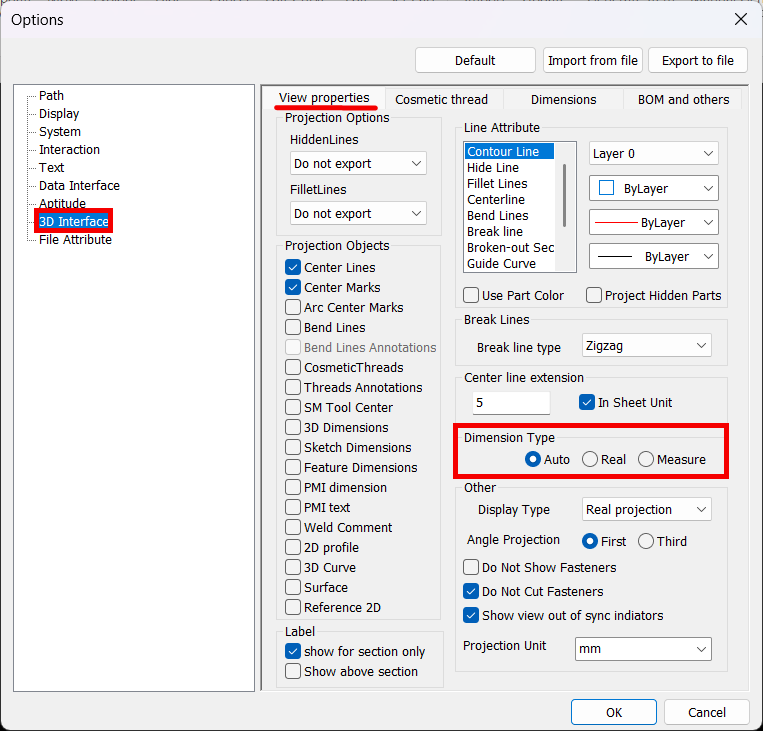Click Import from file button
Screen dimensions: 763x731
(x=593, y=60)
